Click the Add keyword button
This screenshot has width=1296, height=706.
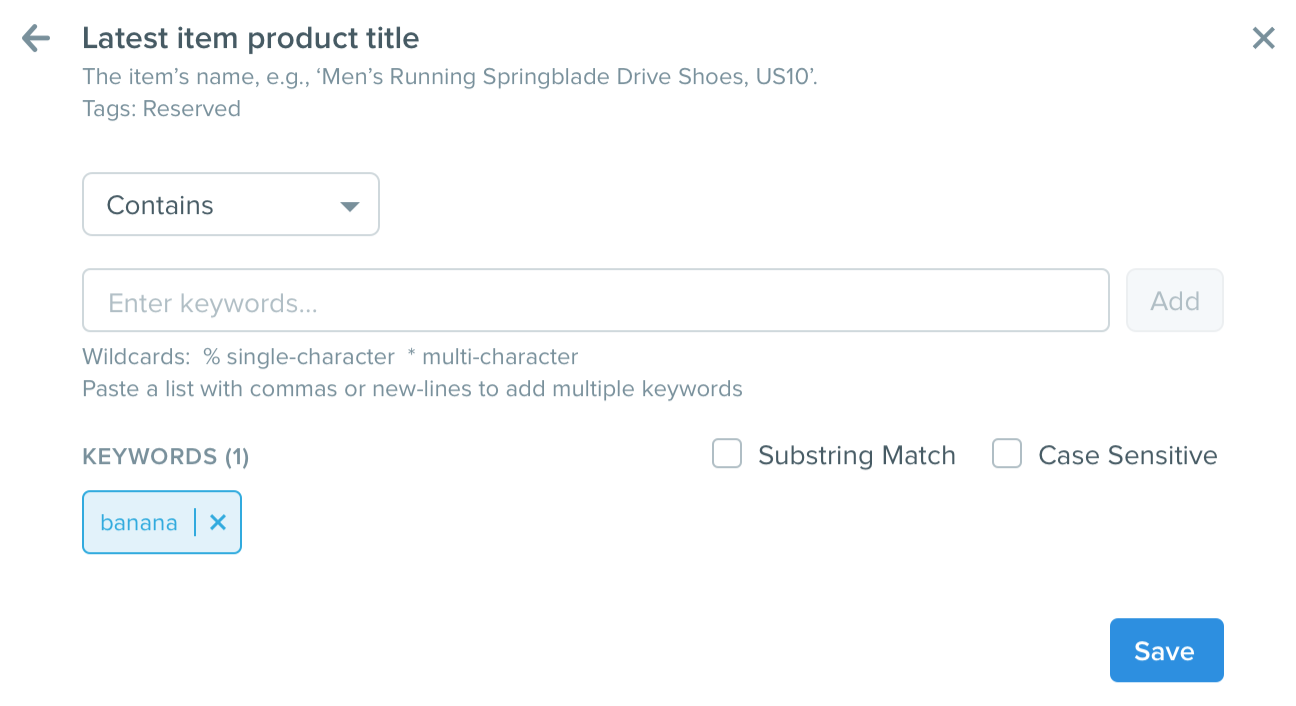click(x=1175, y=300)
